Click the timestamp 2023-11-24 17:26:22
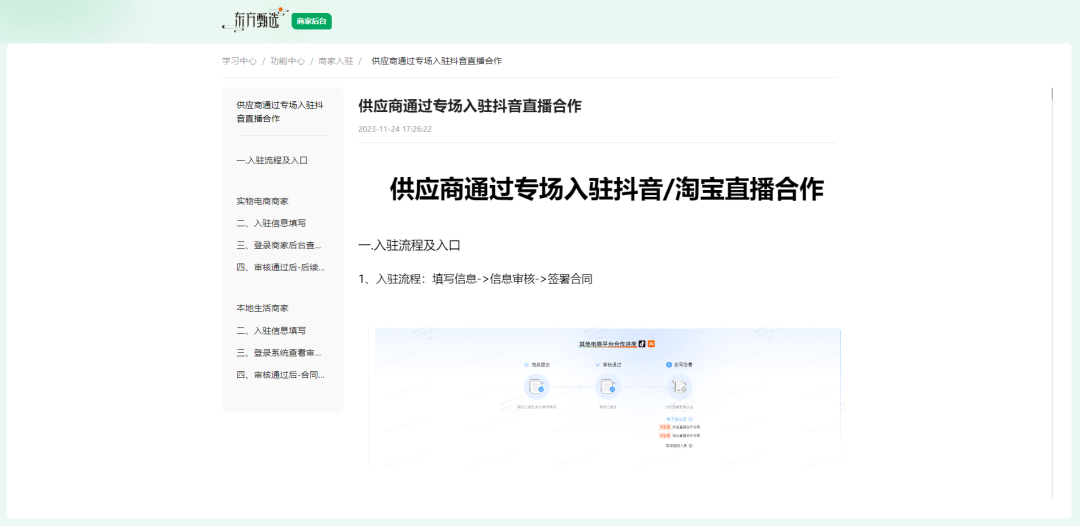The width and height of the screenshot is (1080, 526). (x=395, y=129)
